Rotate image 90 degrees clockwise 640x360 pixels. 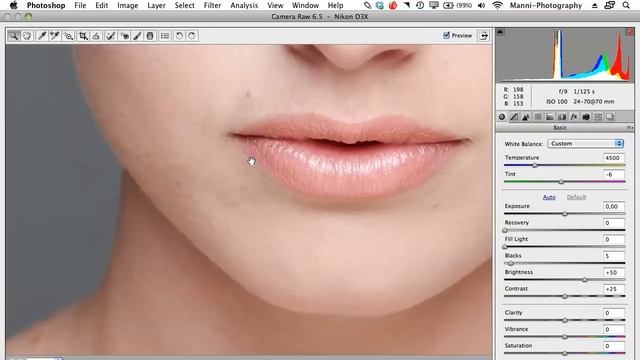[x=192, y=36]
